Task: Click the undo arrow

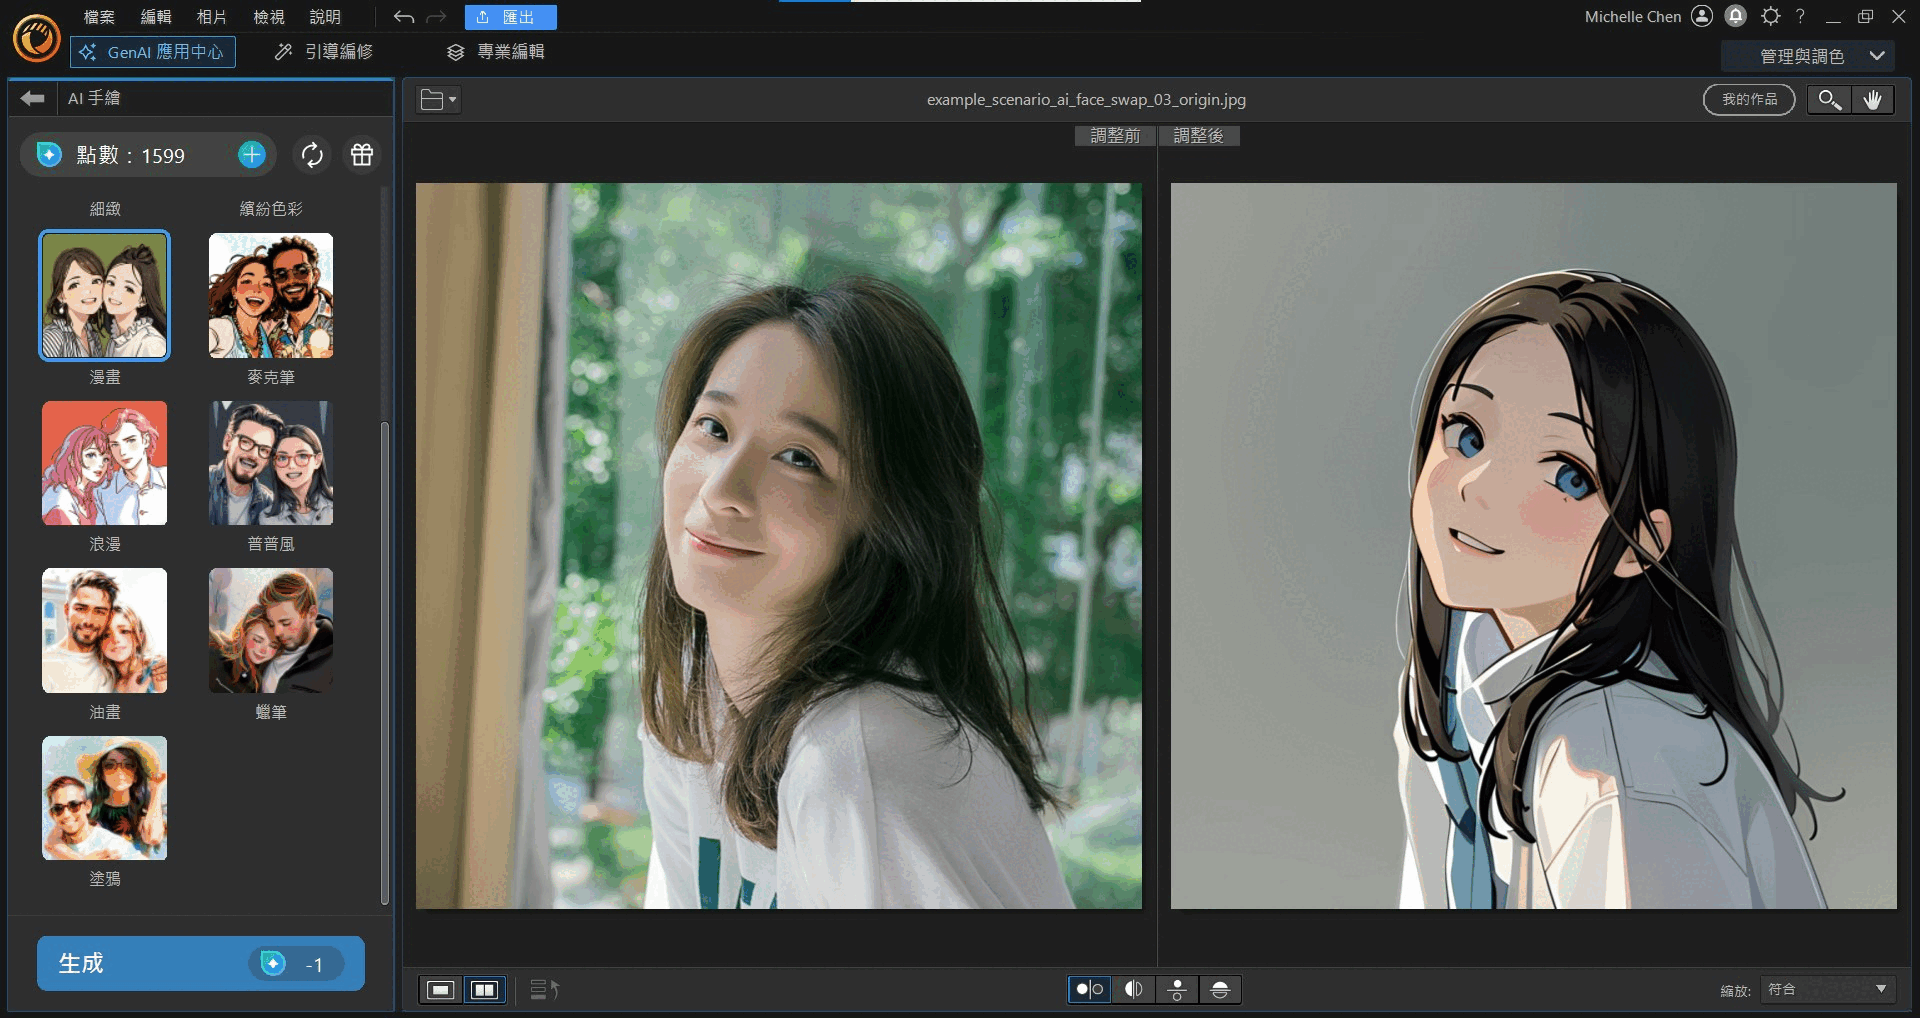Action: pos(404,17)
